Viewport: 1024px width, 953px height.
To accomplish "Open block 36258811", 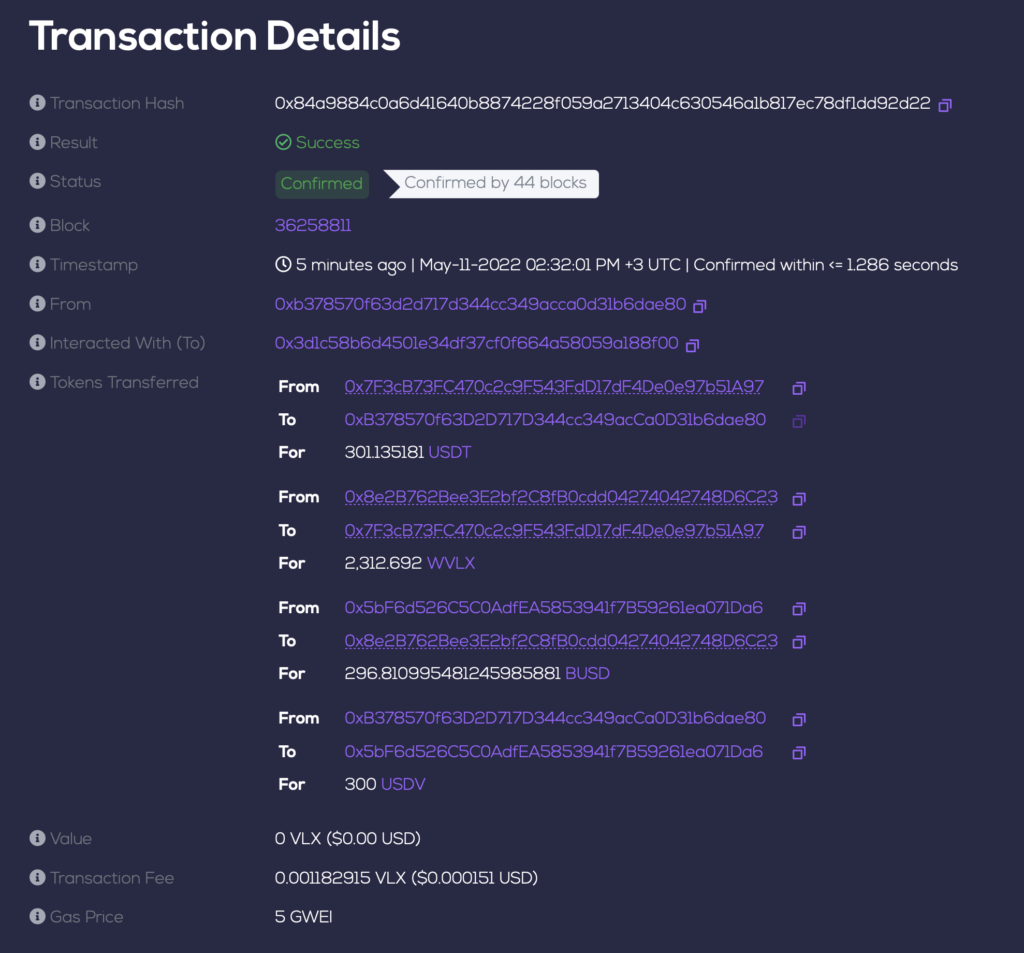I will click(x=313, y=226).
